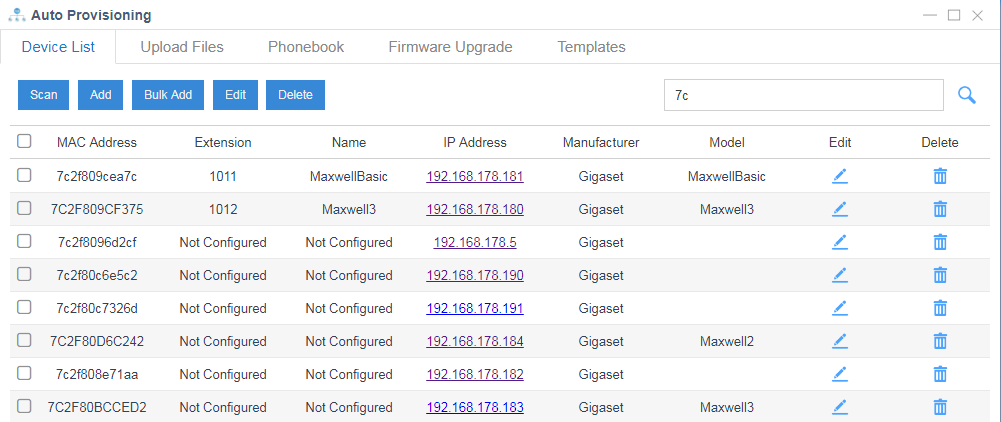This screenshot has width=1001, height=422.
Task: Delete device 7c2f8096d2cf with trash icon
Action: tap(940, 242)
